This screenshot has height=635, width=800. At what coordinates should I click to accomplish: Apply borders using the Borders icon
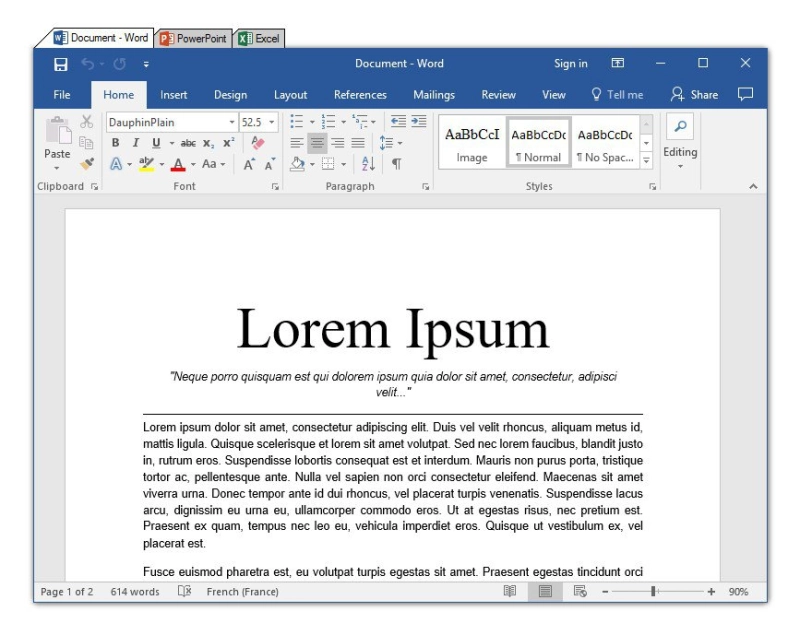coord(328,164)
